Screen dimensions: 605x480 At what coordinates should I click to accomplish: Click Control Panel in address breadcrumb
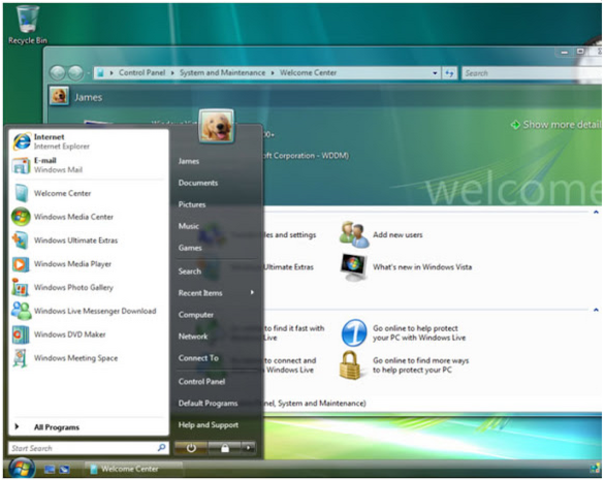142,73
